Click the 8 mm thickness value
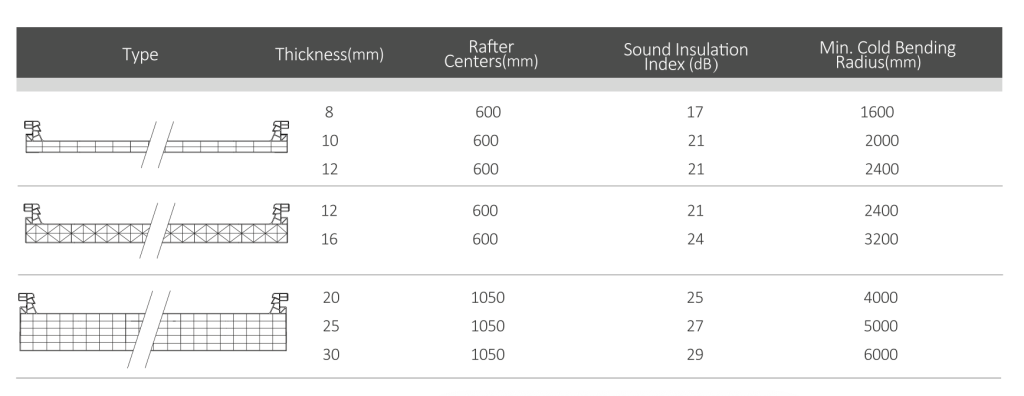 tap(328, 112)
